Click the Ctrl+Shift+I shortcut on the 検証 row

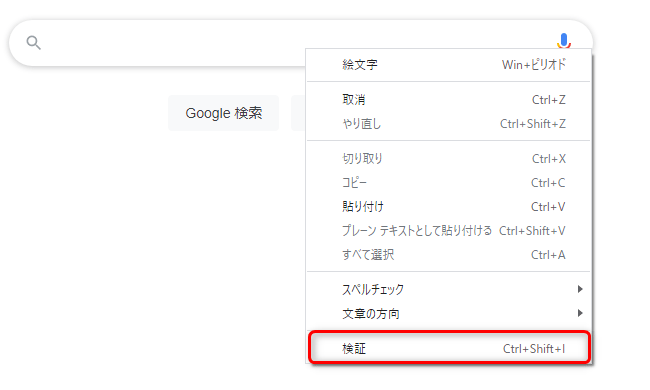534,349
